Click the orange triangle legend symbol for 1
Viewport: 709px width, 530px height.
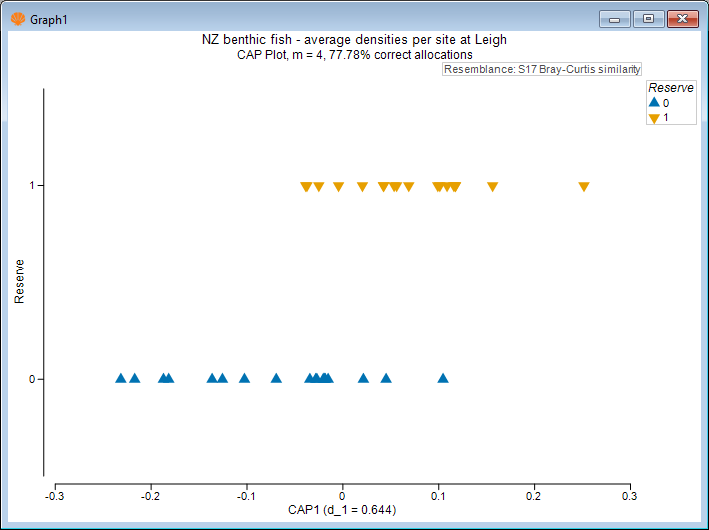pyautogui.click(x=654, y=117)
